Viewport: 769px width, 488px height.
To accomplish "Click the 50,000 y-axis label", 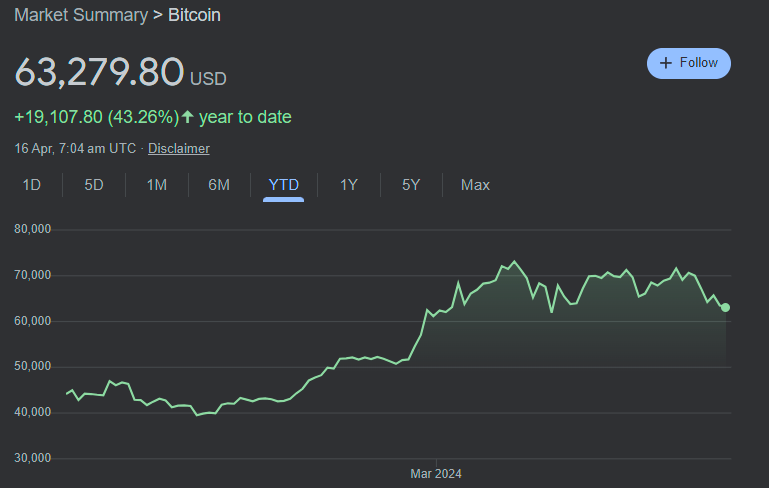I will coord(32,366).
